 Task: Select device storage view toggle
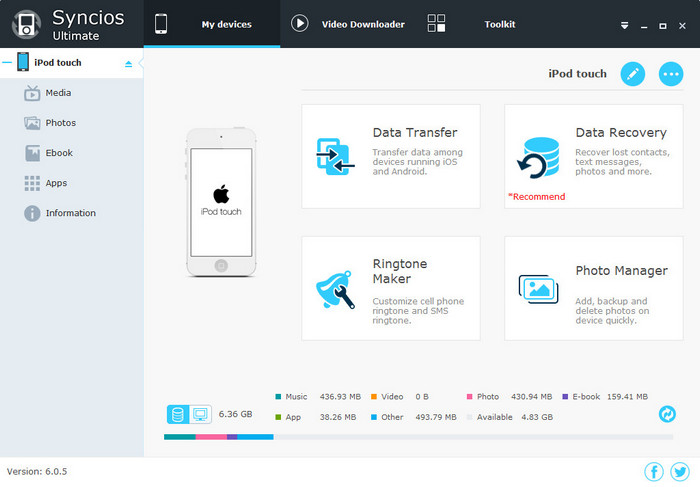(x=178, y=414)
